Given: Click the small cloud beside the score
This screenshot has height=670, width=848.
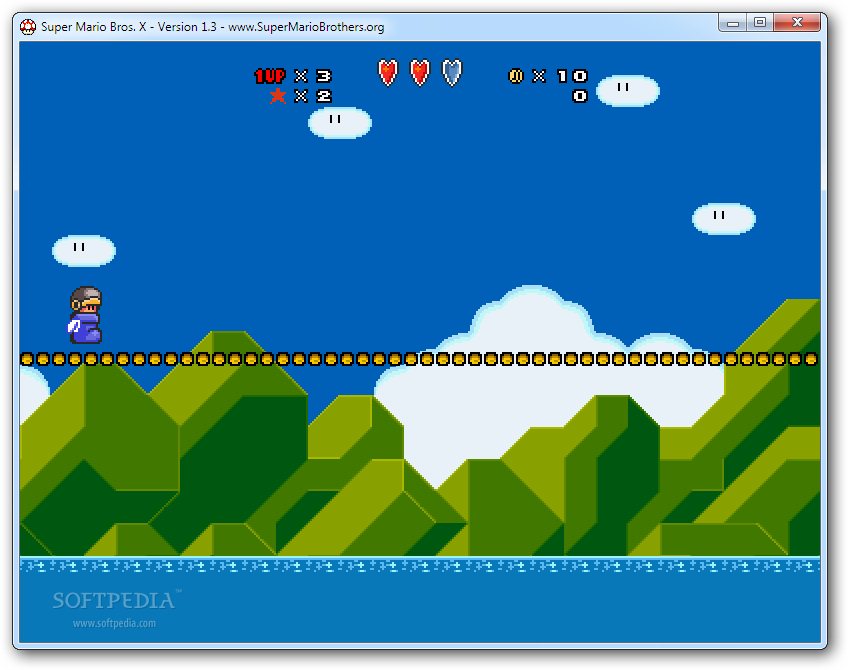Looking at the screenshot, I should pyautogui.click(x=628, y=91).
